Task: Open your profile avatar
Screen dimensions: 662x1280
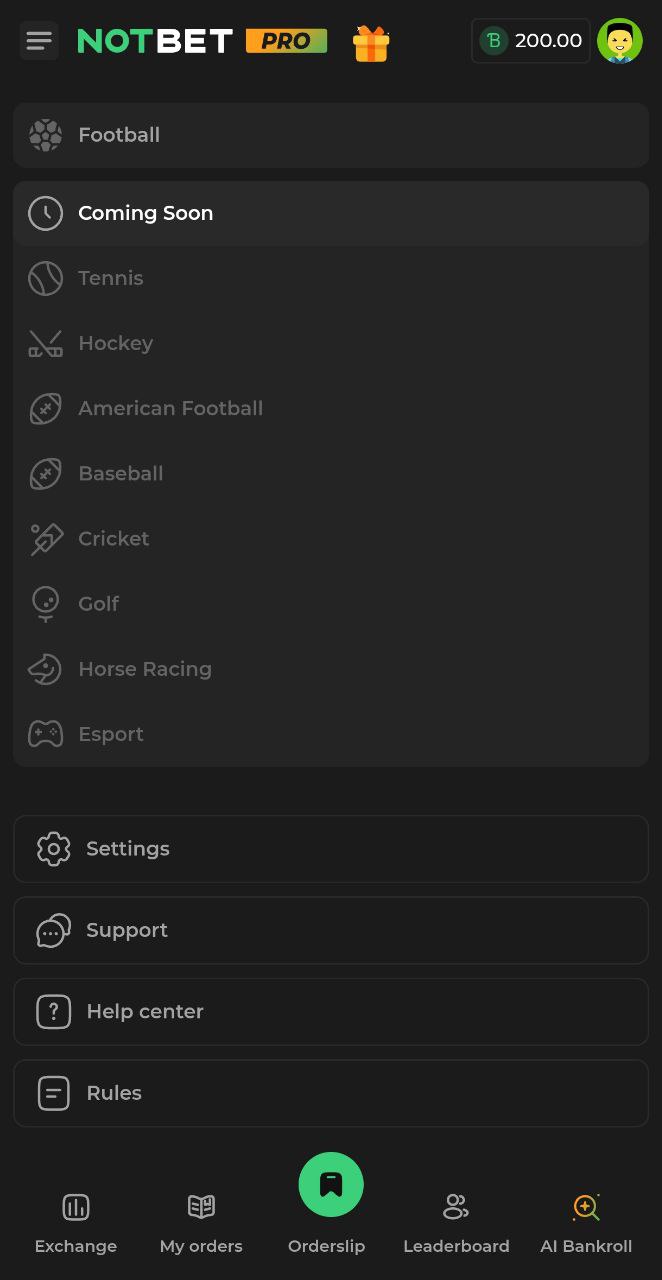Action: point(620,41)
